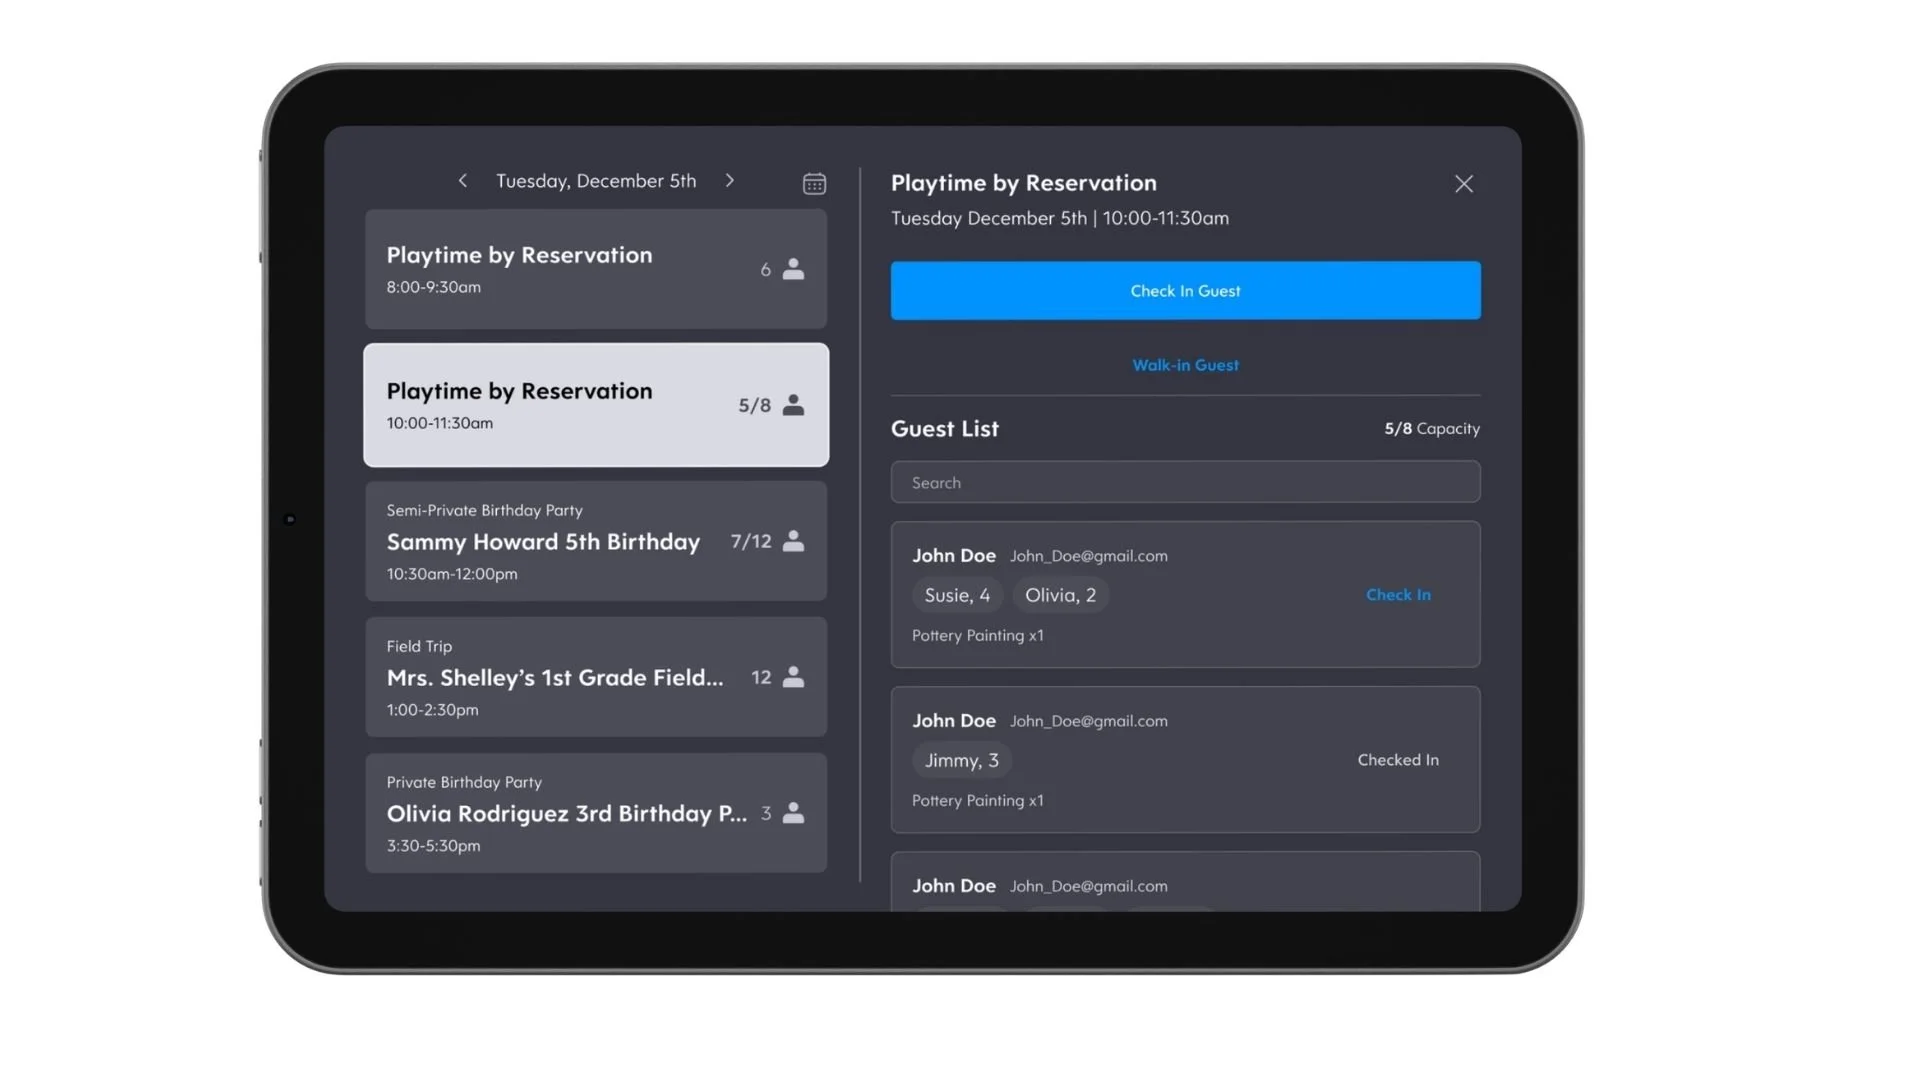This screenshot has width=1920, height=1080.
Task: Select the Susie, 4 child chip
Action: click(957, 596)
